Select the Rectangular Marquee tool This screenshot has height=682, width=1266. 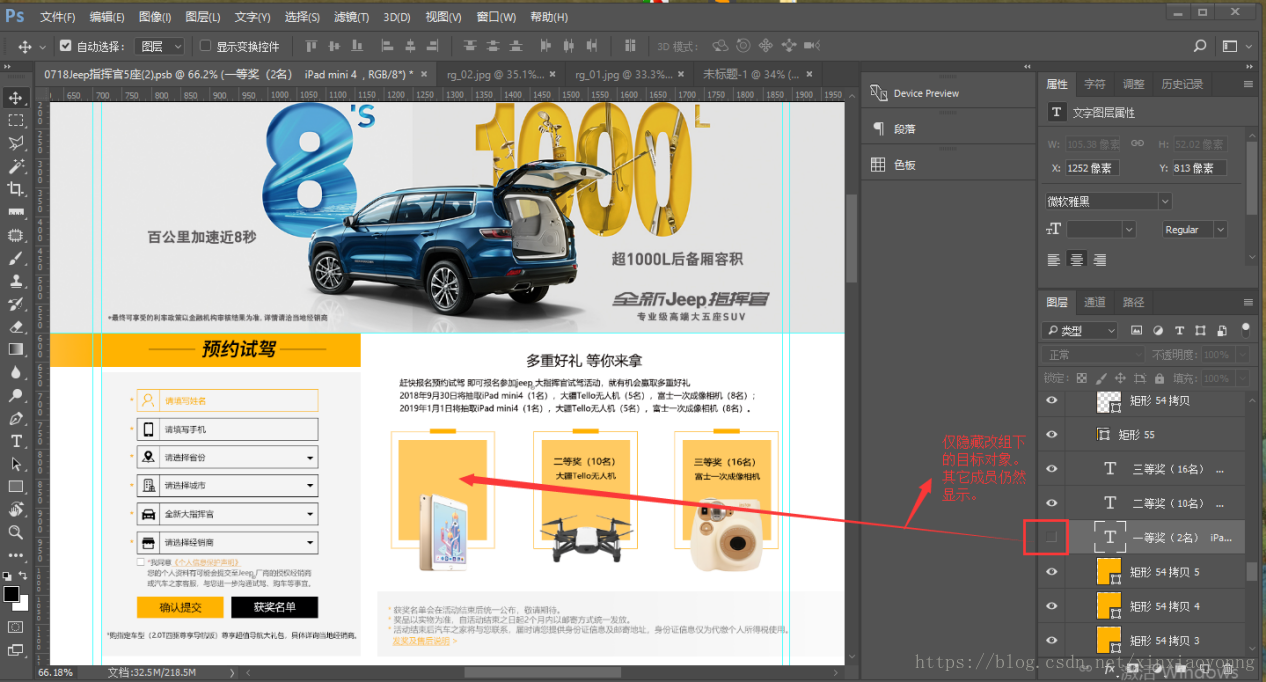point(15,120)
